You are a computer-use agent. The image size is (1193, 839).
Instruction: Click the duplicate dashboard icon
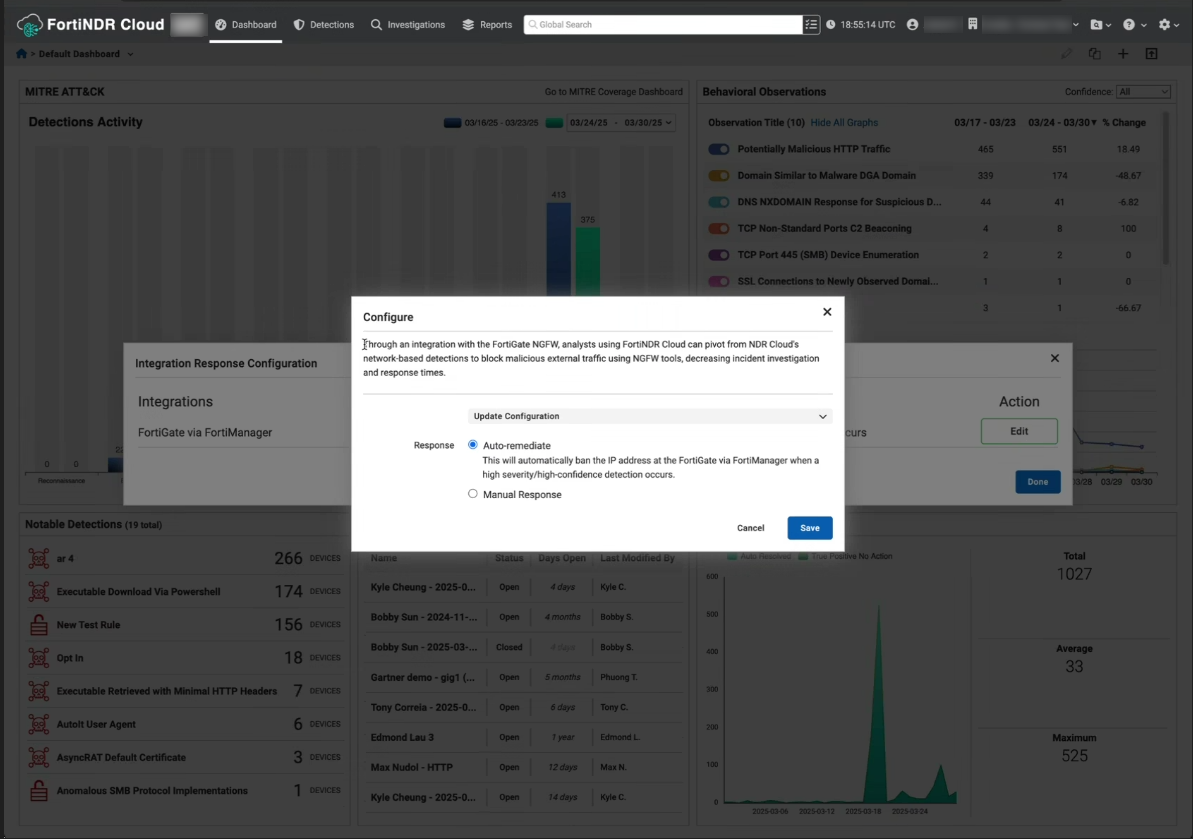pyautogui.click(x=1095, y=54)
